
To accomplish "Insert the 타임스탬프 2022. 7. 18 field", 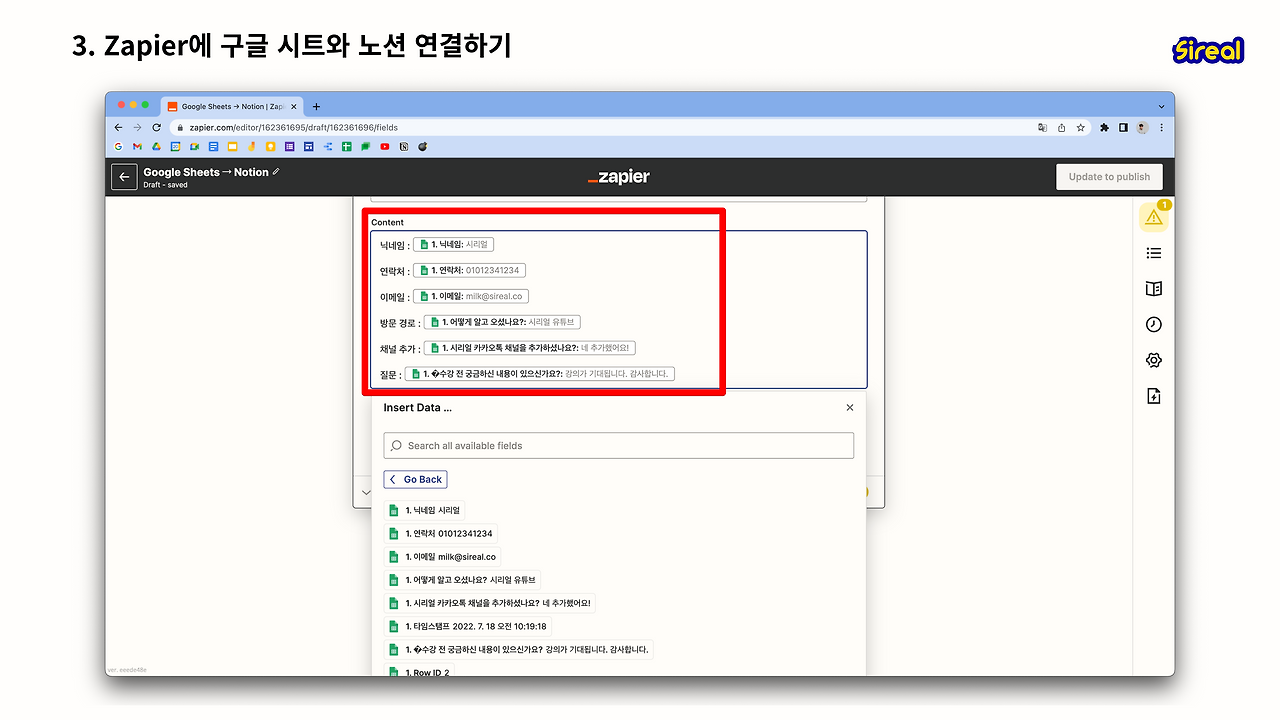I will (468, 626).
